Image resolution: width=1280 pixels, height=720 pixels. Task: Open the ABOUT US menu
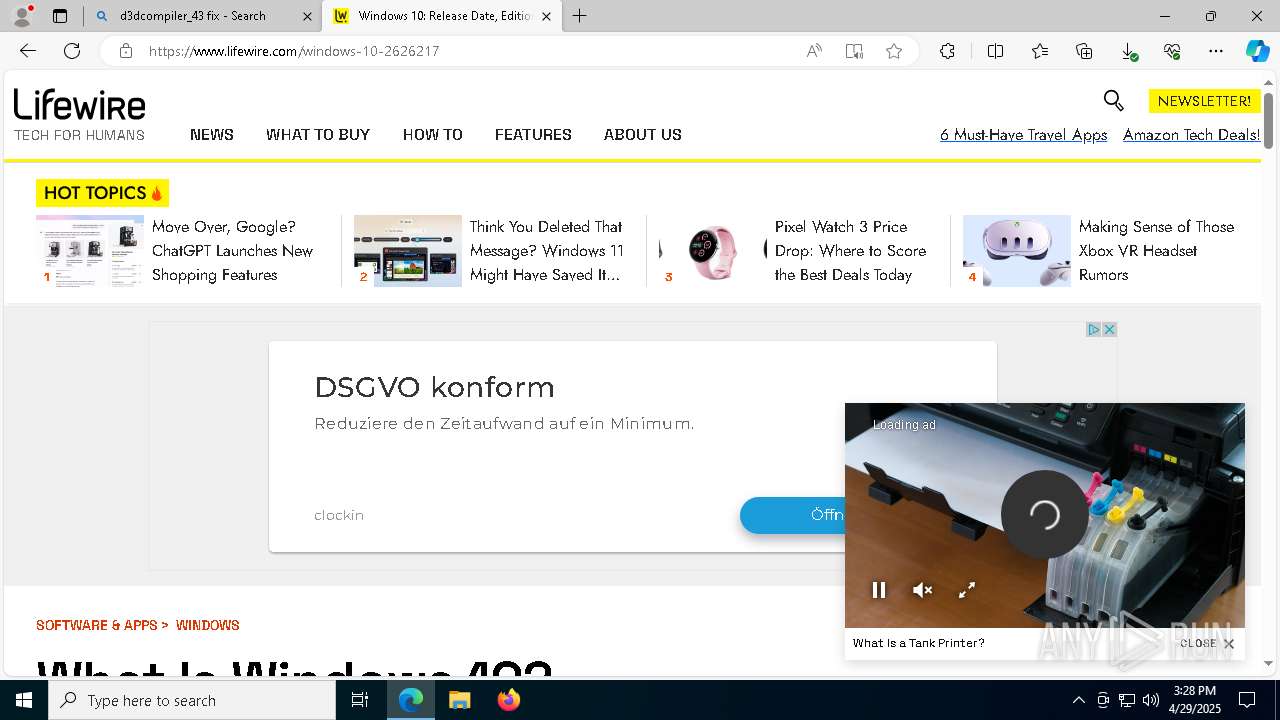[643, 134]
